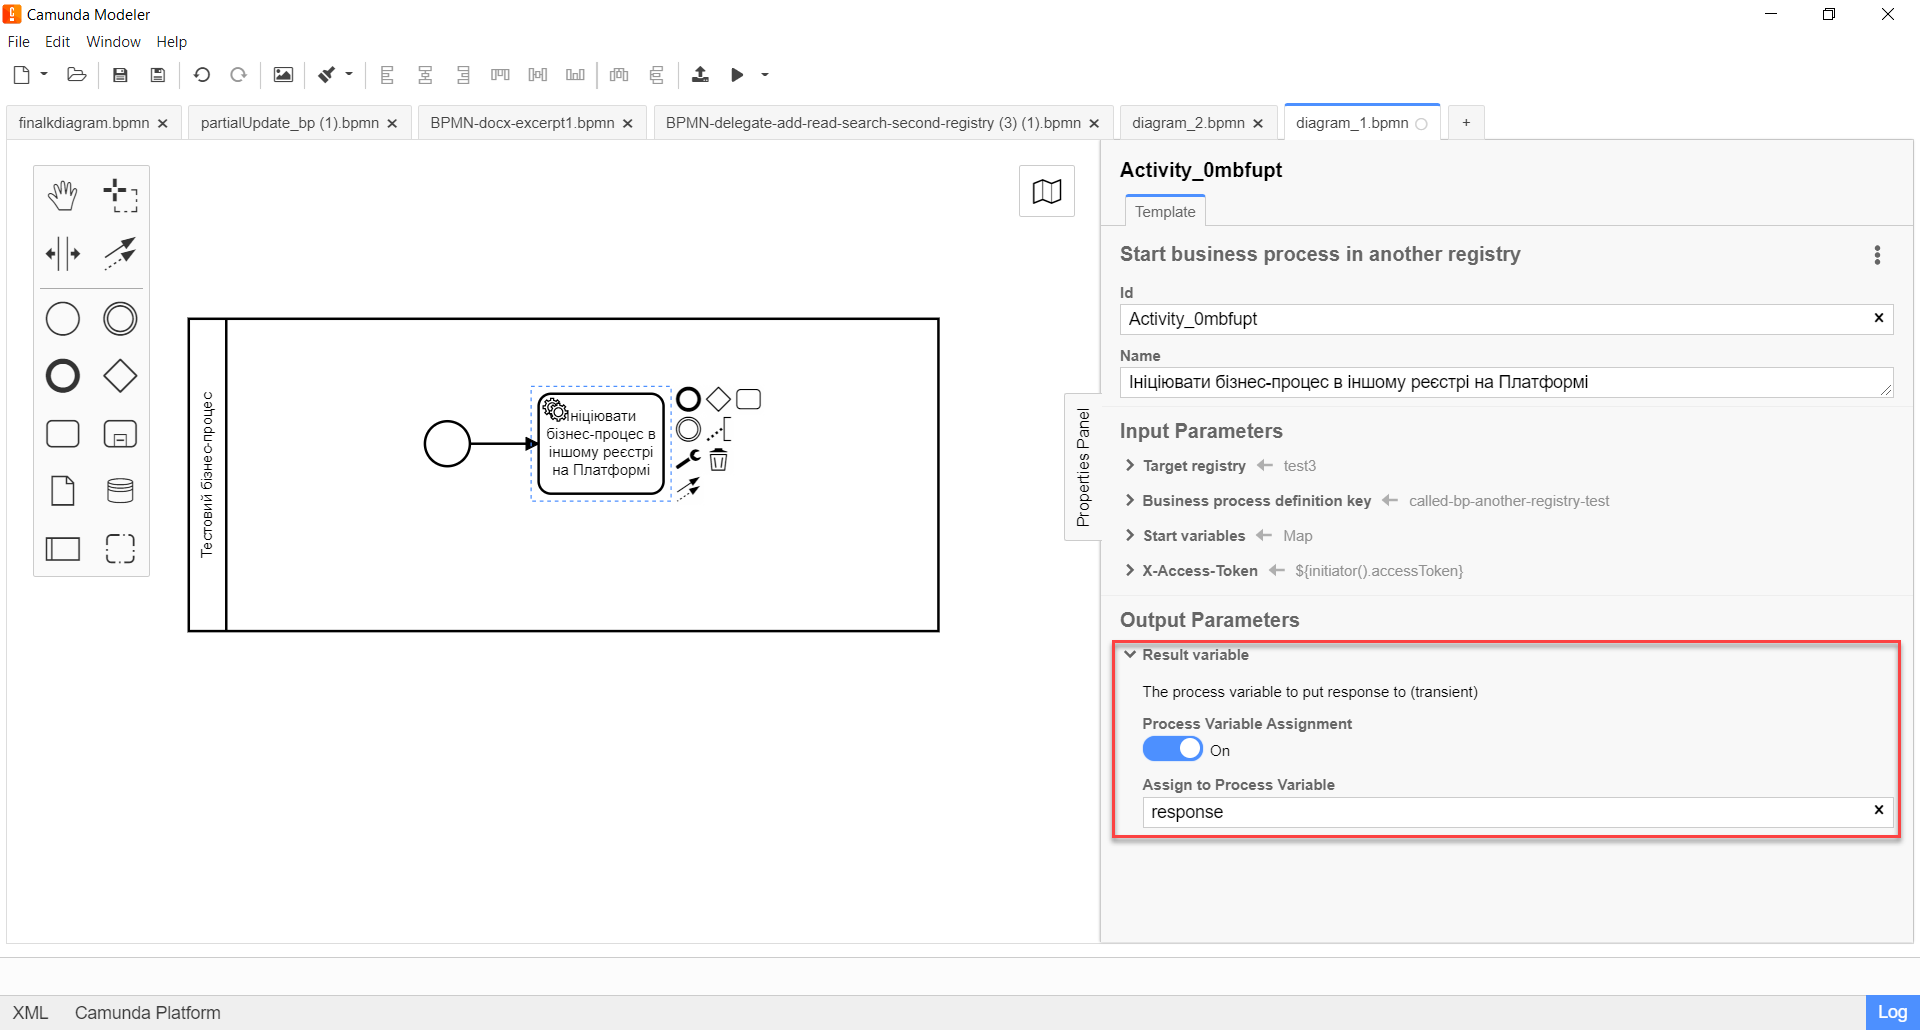Append Intermediate Event from context pad

click(688, 430)
